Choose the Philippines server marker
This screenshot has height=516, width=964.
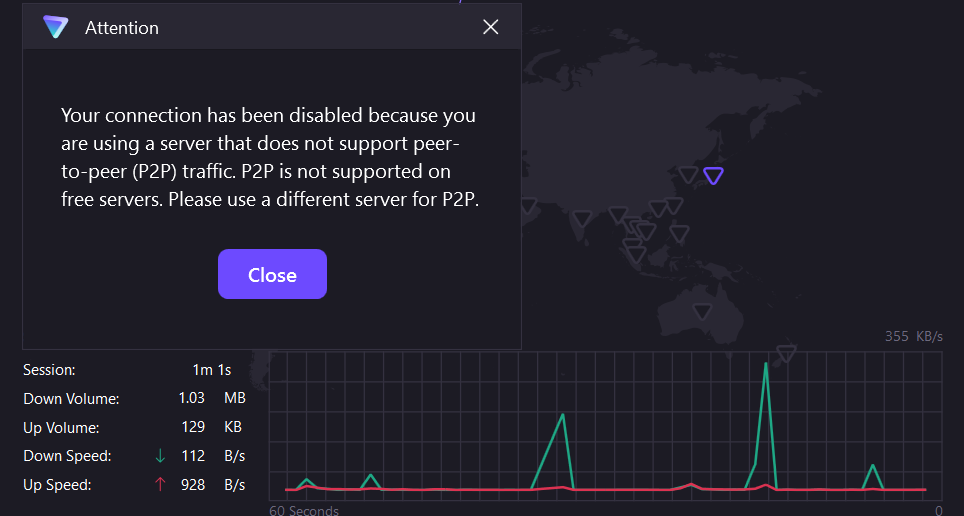680,234
